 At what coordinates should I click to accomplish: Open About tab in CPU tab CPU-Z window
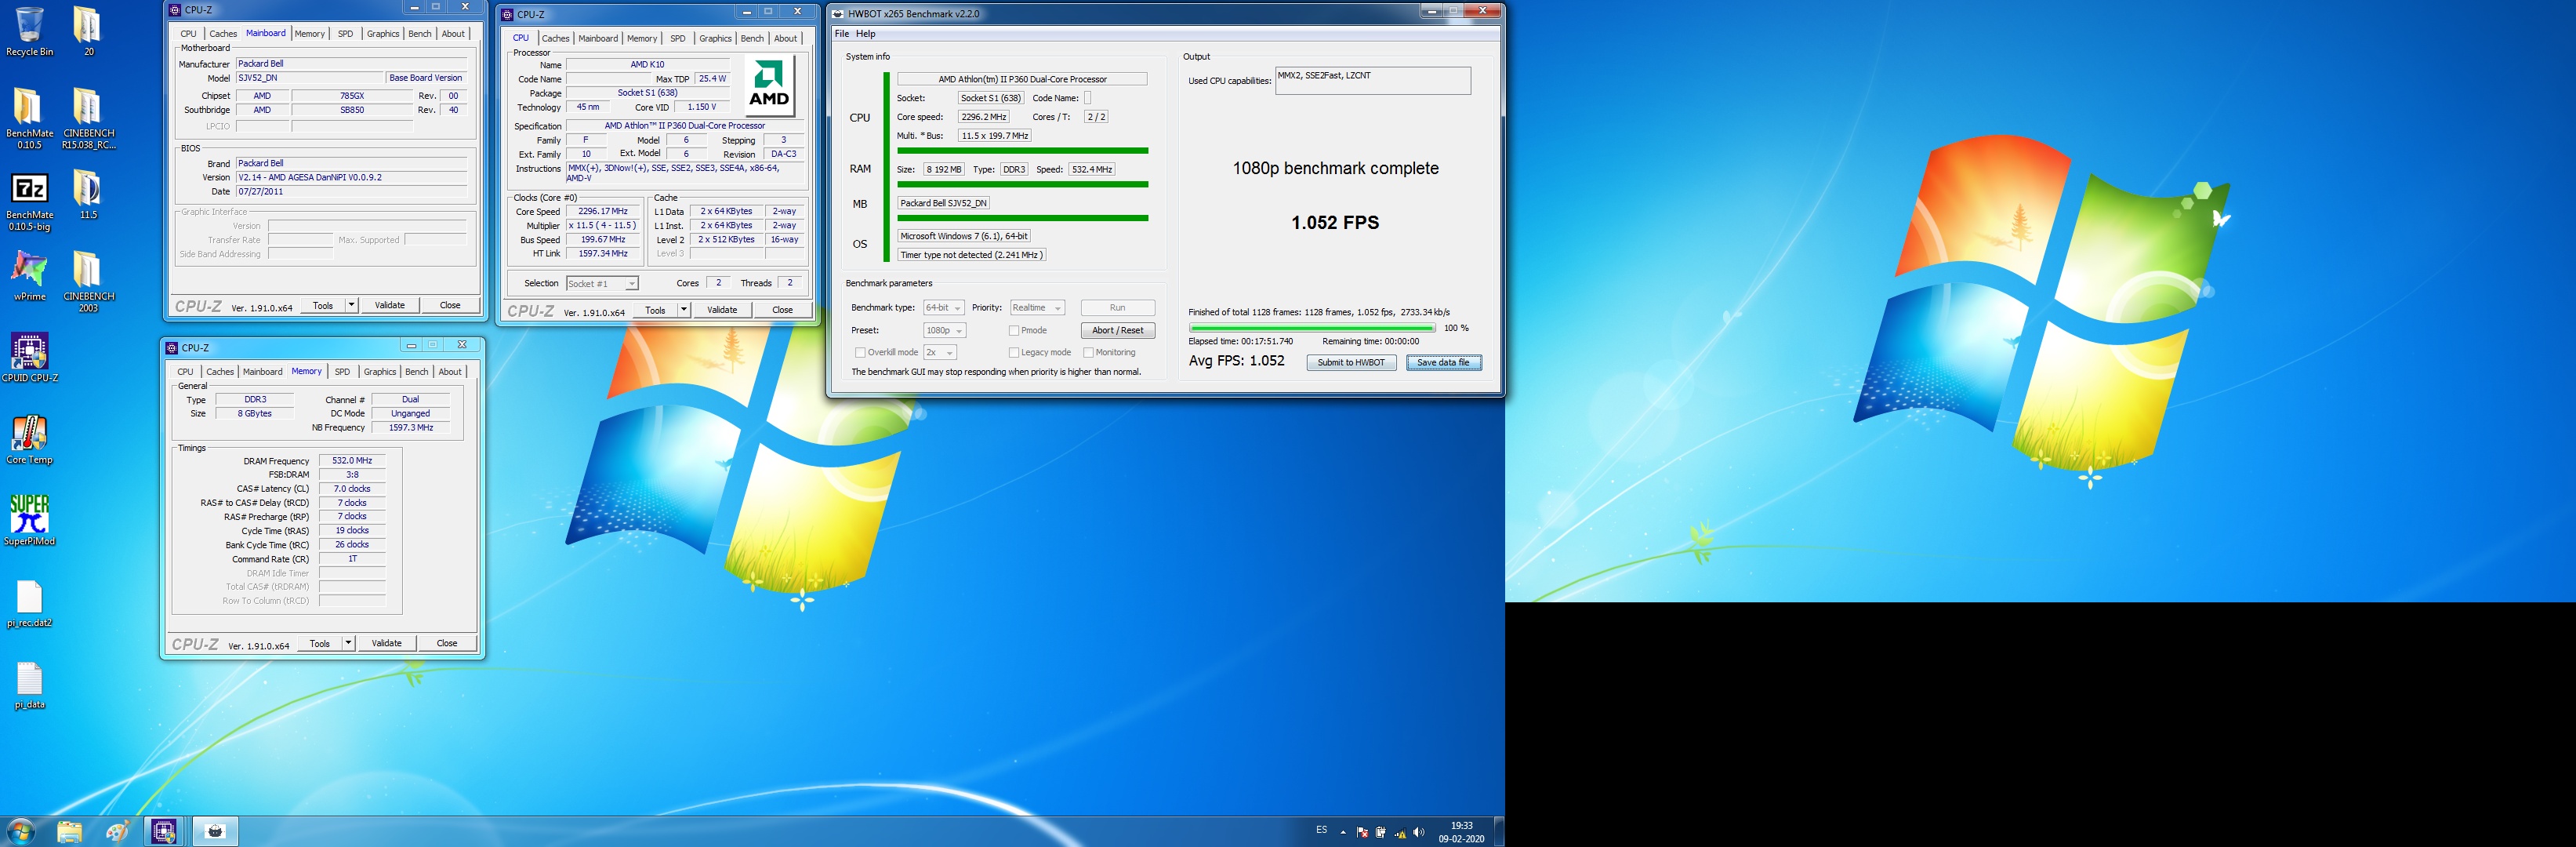786,39
